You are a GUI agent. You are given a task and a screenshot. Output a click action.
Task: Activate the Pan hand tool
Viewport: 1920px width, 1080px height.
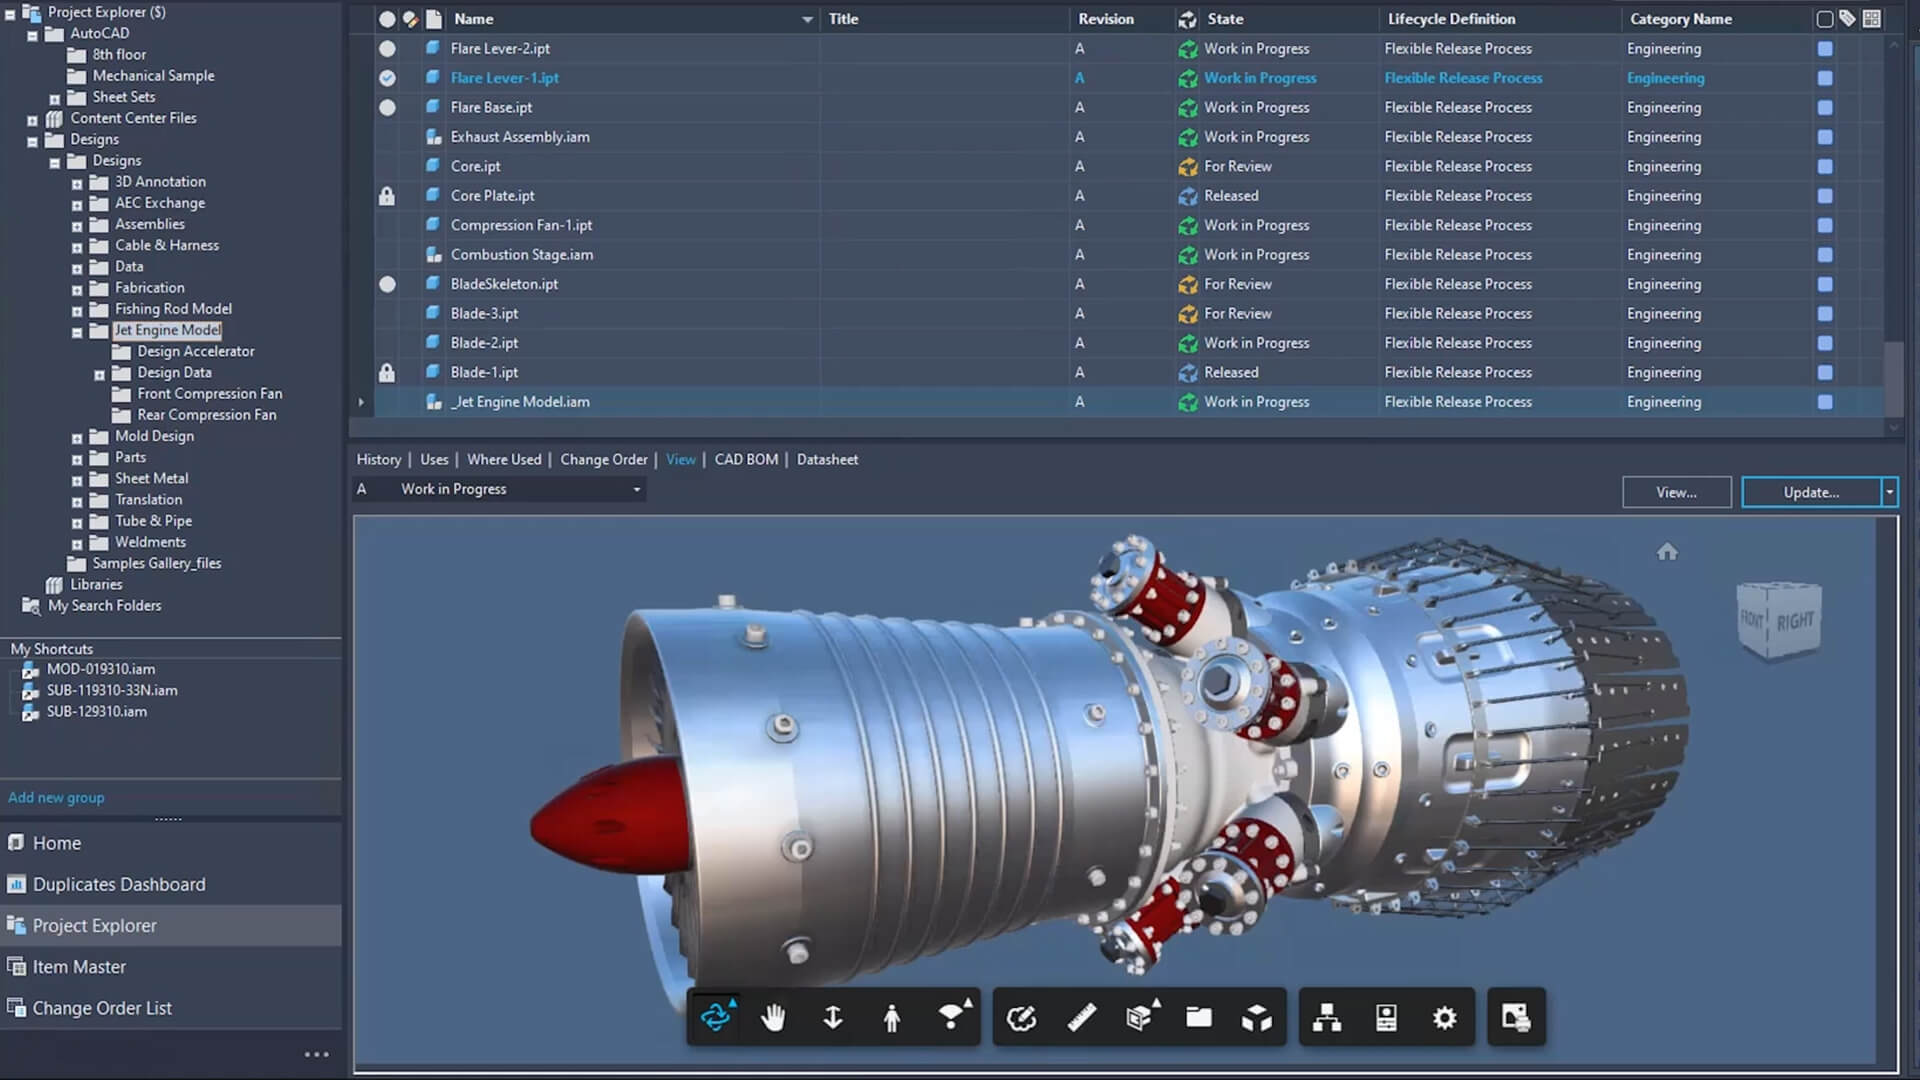click(x=773, y=1018)
